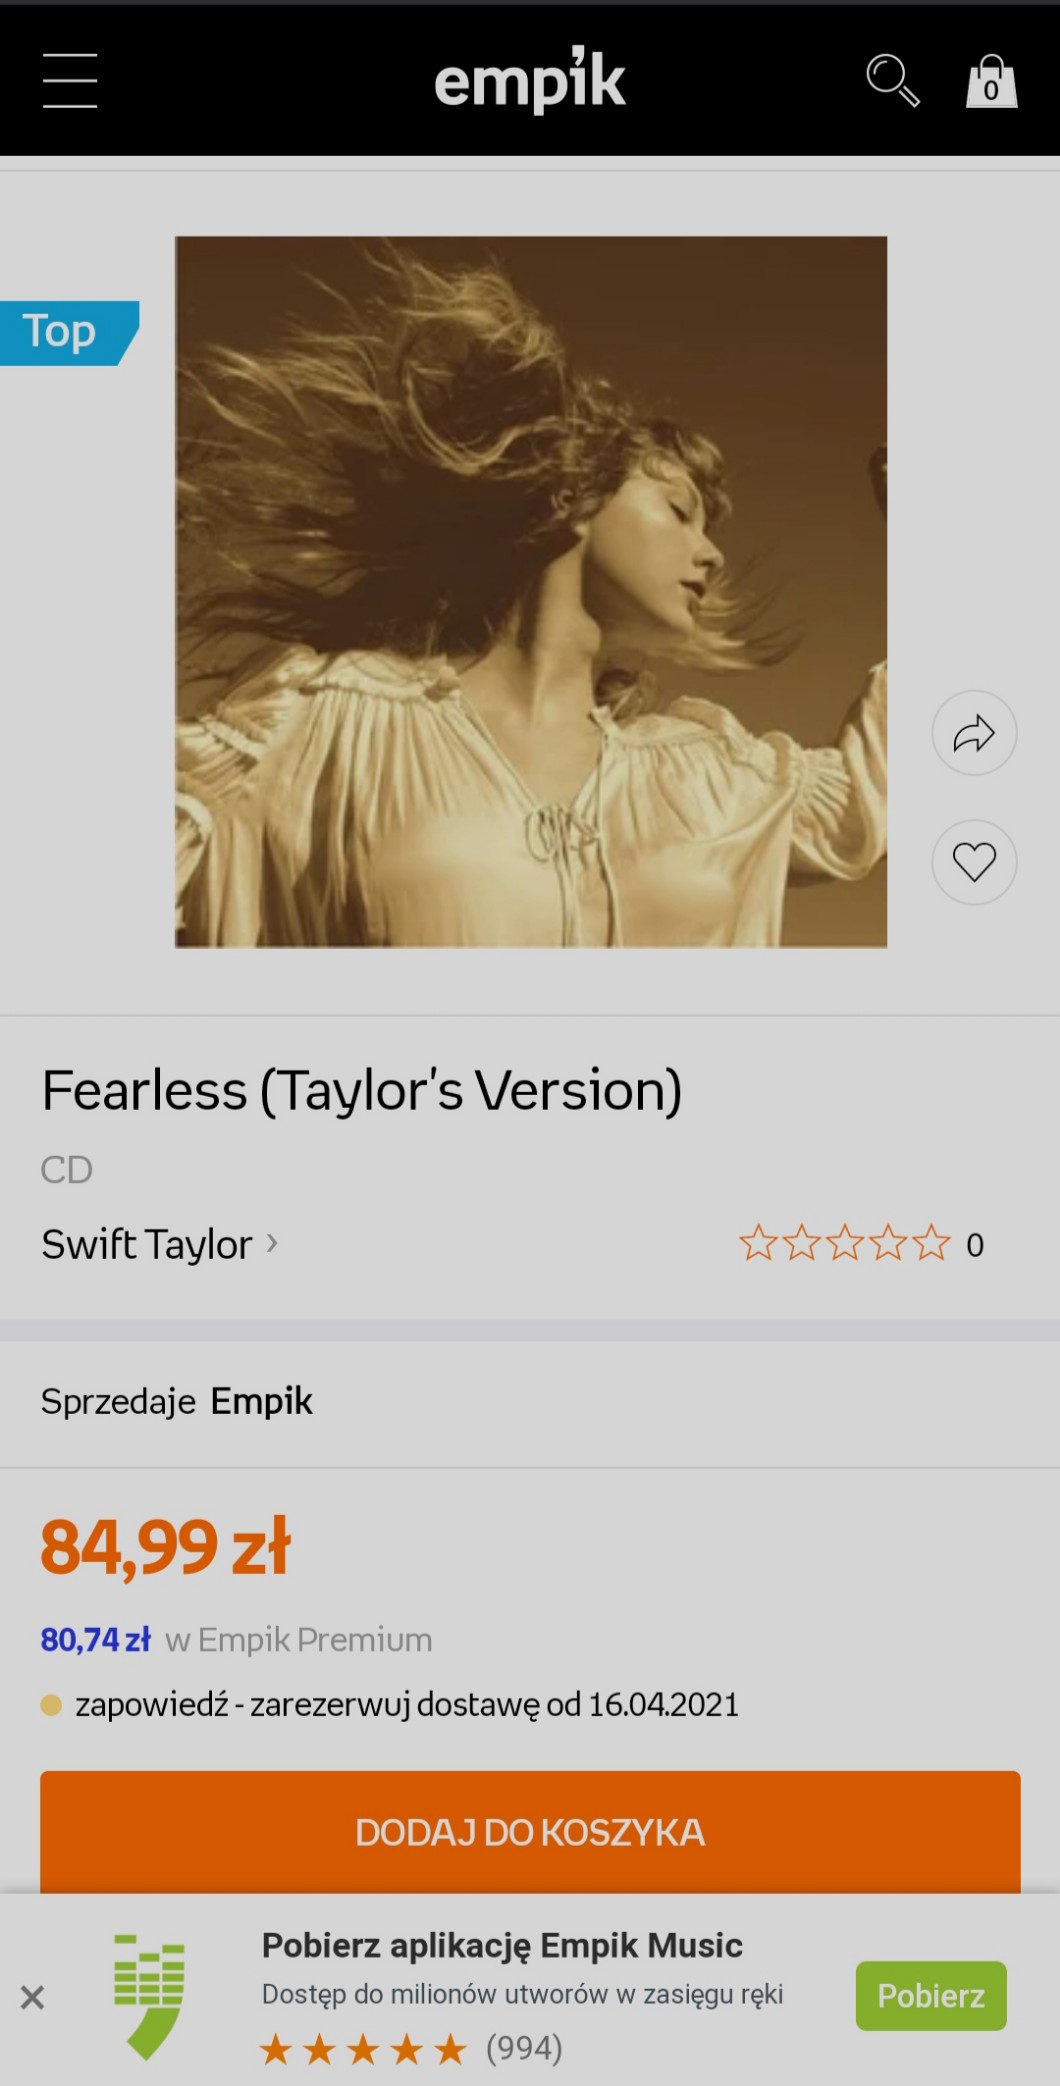This screenshot has width=1060, height=2086.
Task: View the Empik Premium price offer
Action: [x=236, y=1640]
